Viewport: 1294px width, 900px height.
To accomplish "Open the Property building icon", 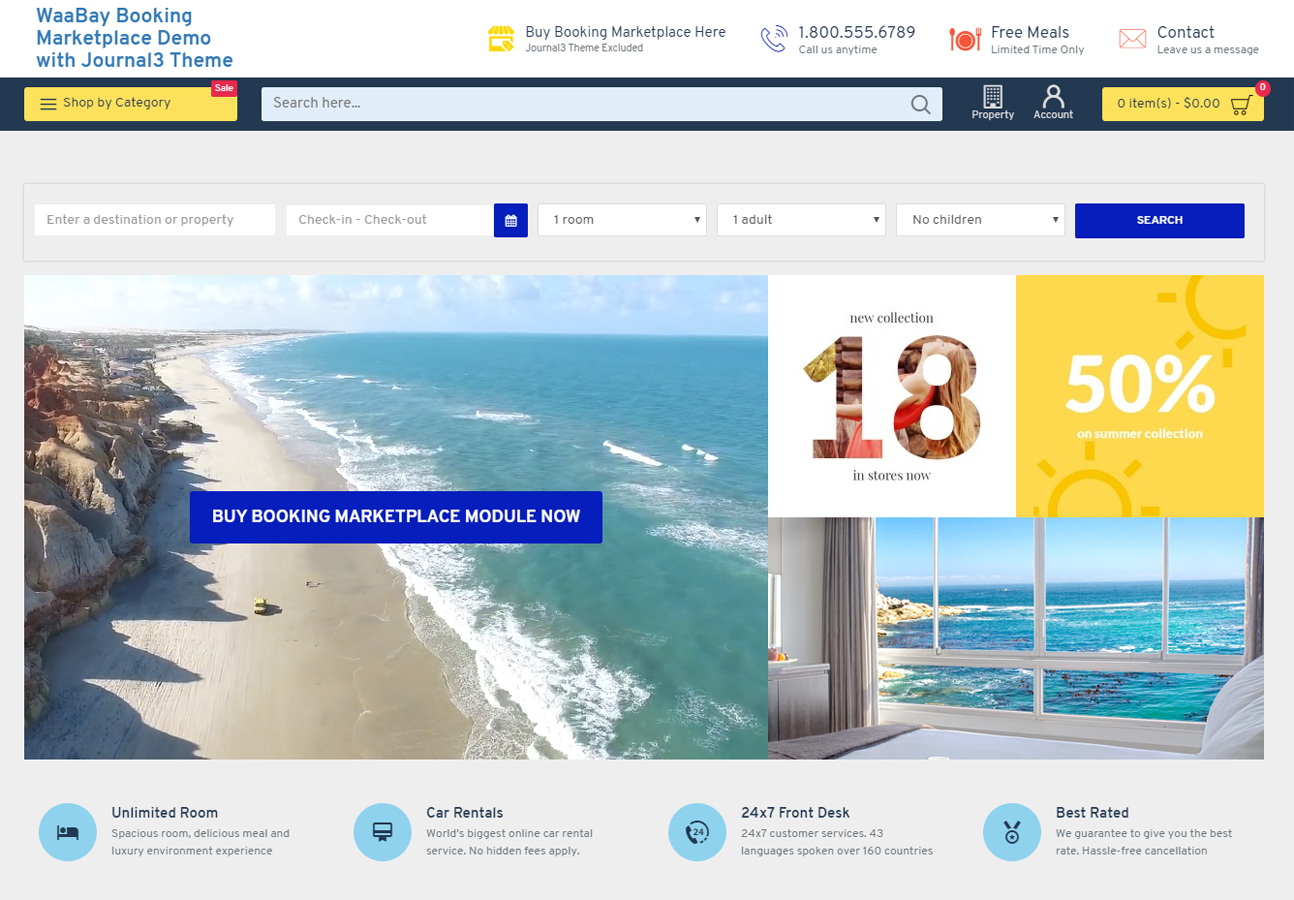I will coord(993,96).
